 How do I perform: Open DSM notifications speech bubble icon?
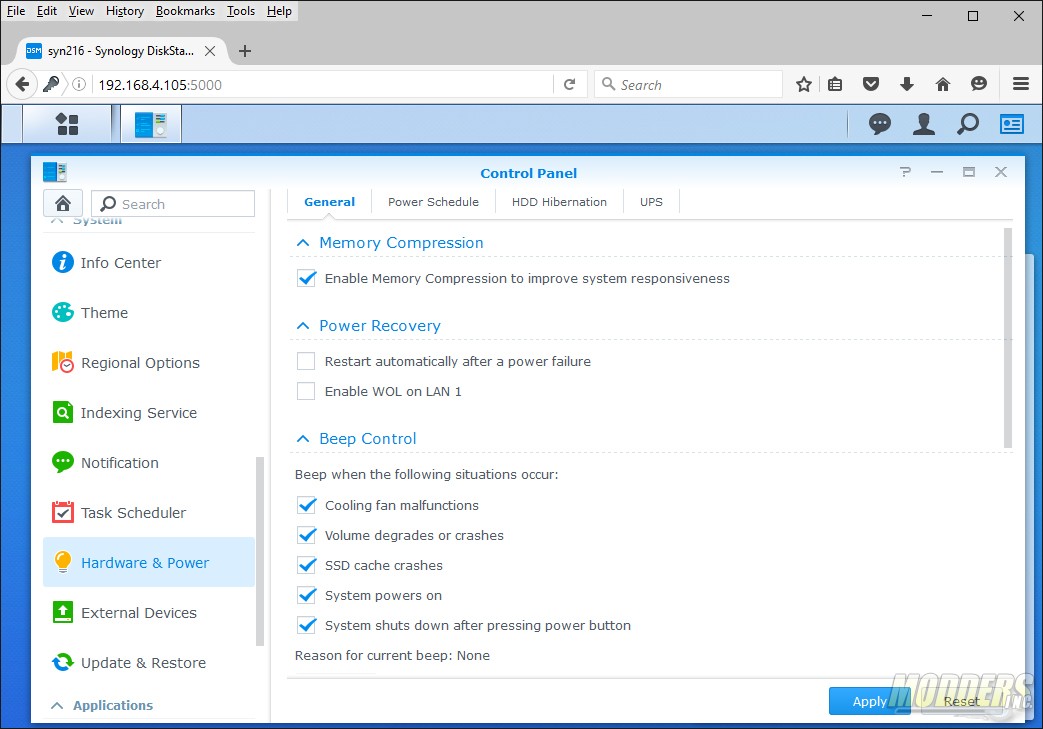879,124
